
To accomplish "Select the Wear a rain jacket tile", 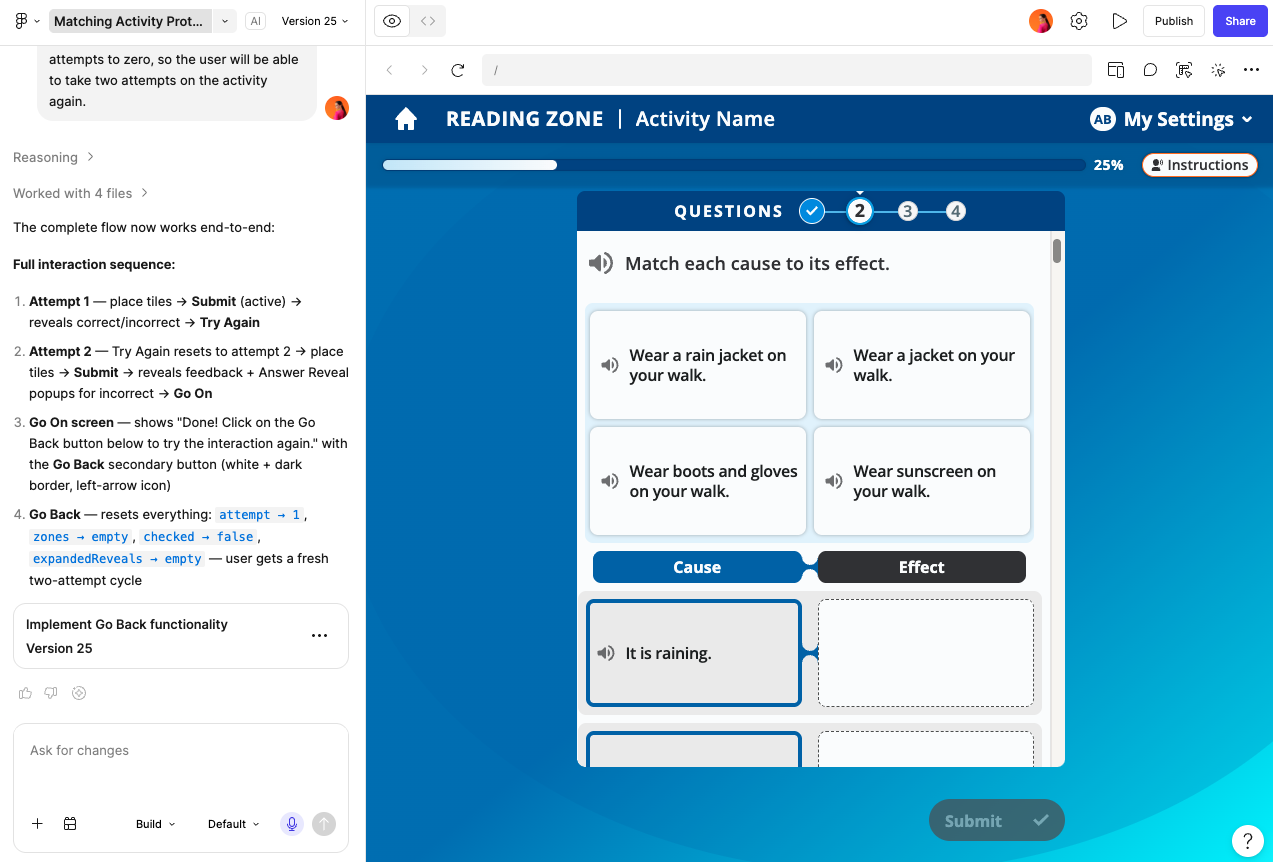I will [698, 365].
